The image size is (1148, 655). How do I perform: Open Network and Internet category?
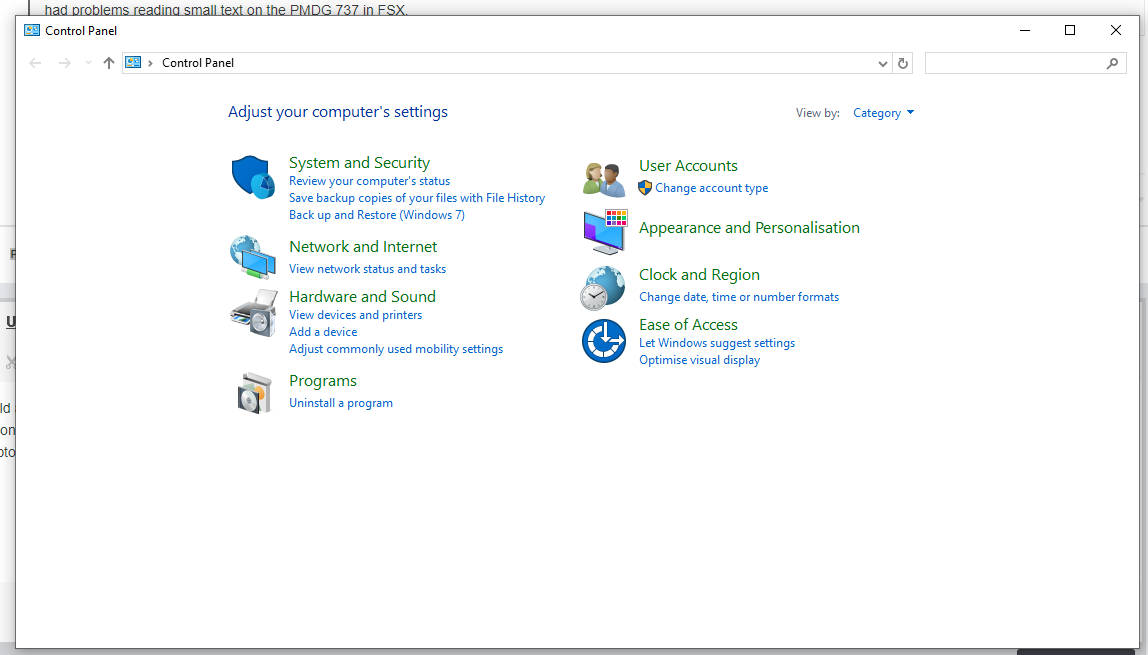tap(363, 247)
